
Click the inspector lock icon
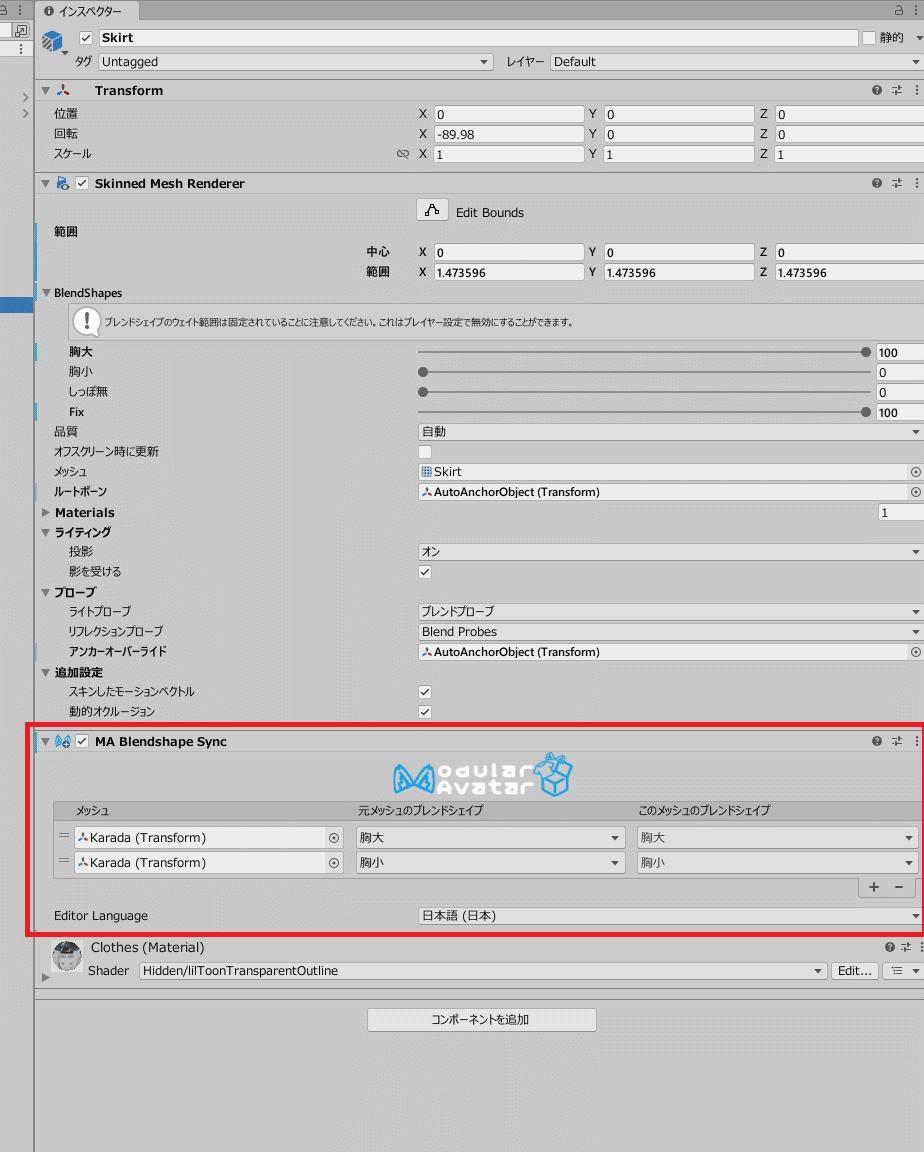pos(898,10)
